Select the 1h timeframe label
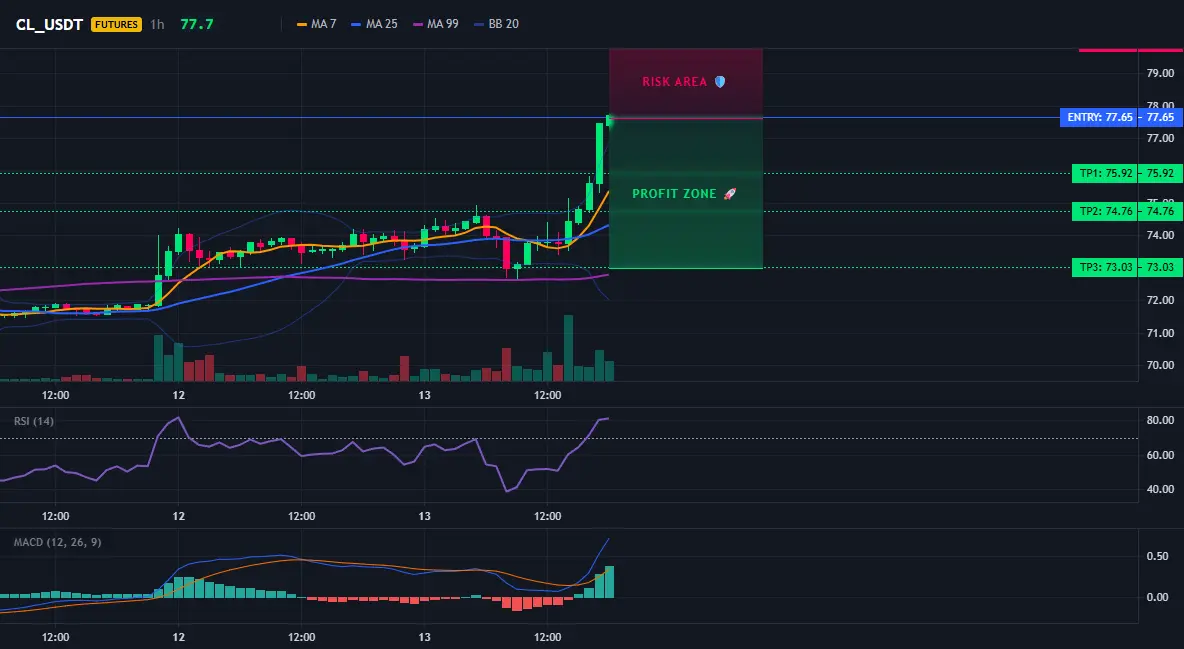 tap(157, 24)
